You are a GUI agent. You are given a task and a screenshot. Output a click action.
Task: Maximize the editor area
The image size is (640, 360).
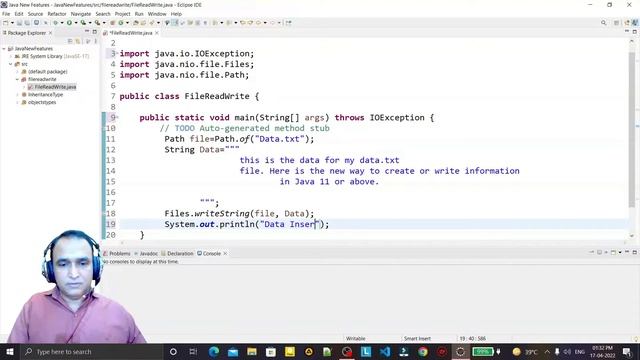(635, 31)
